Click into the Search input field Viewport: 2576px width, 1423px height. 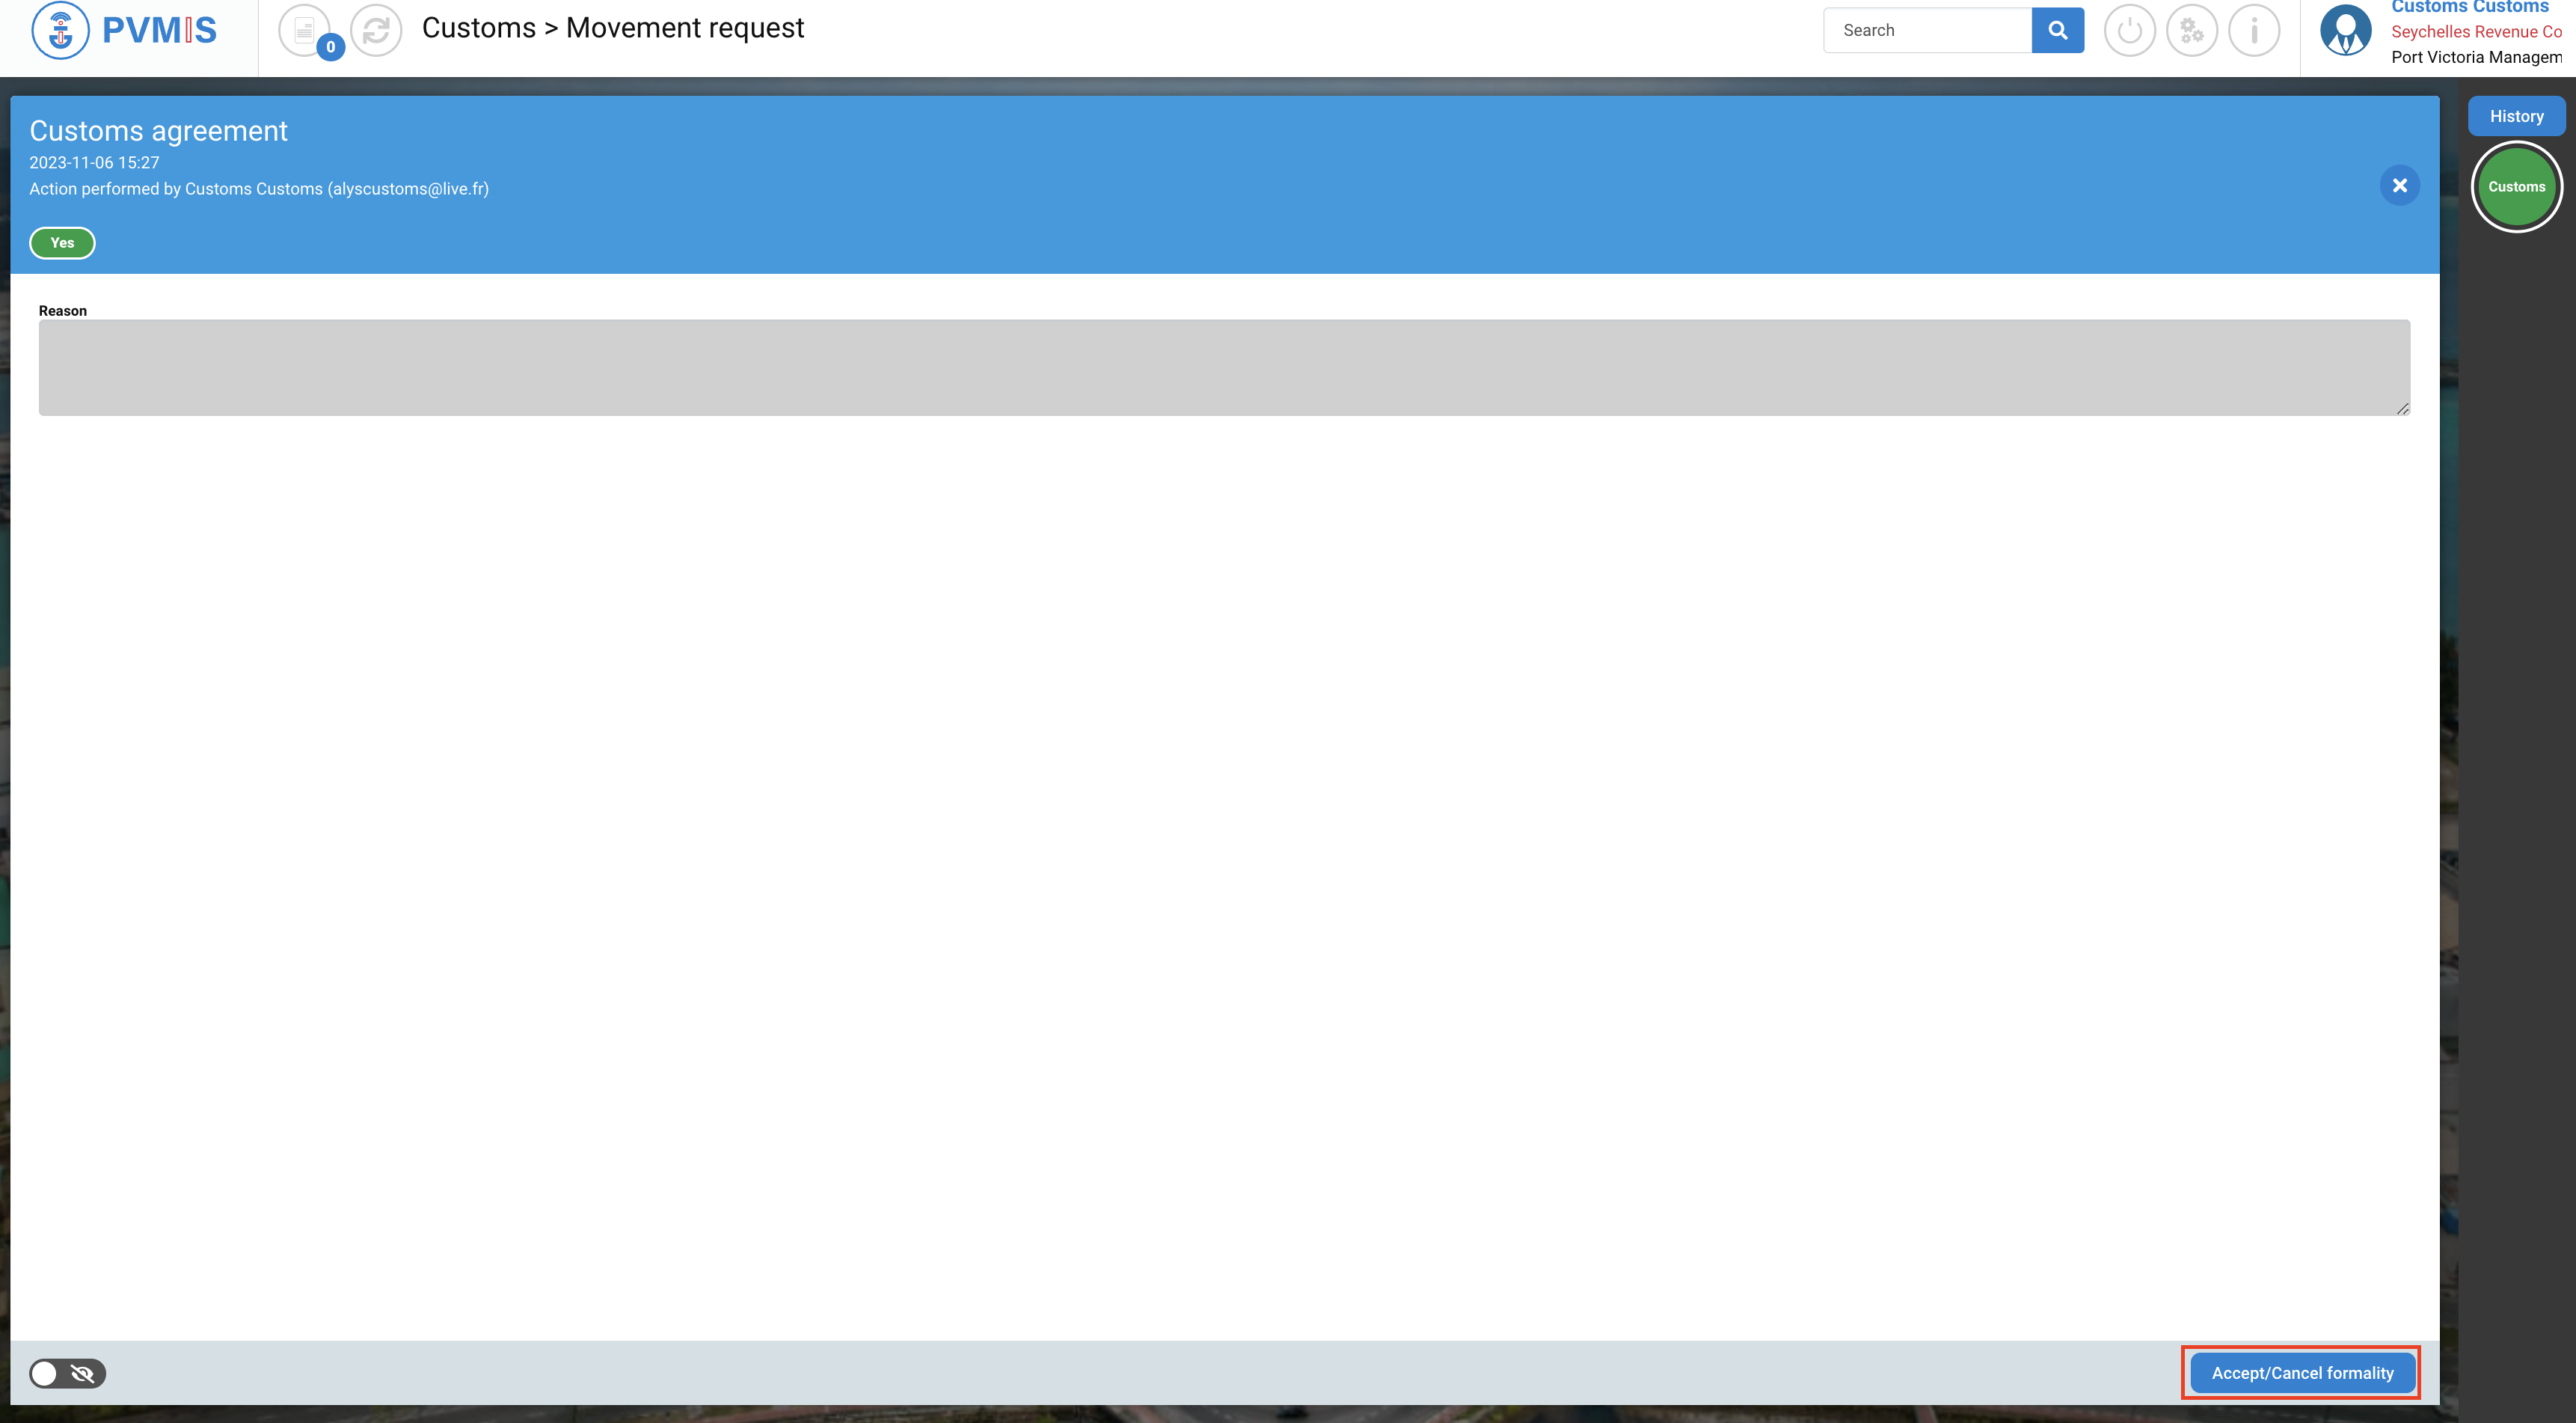tap(1926, 30)
